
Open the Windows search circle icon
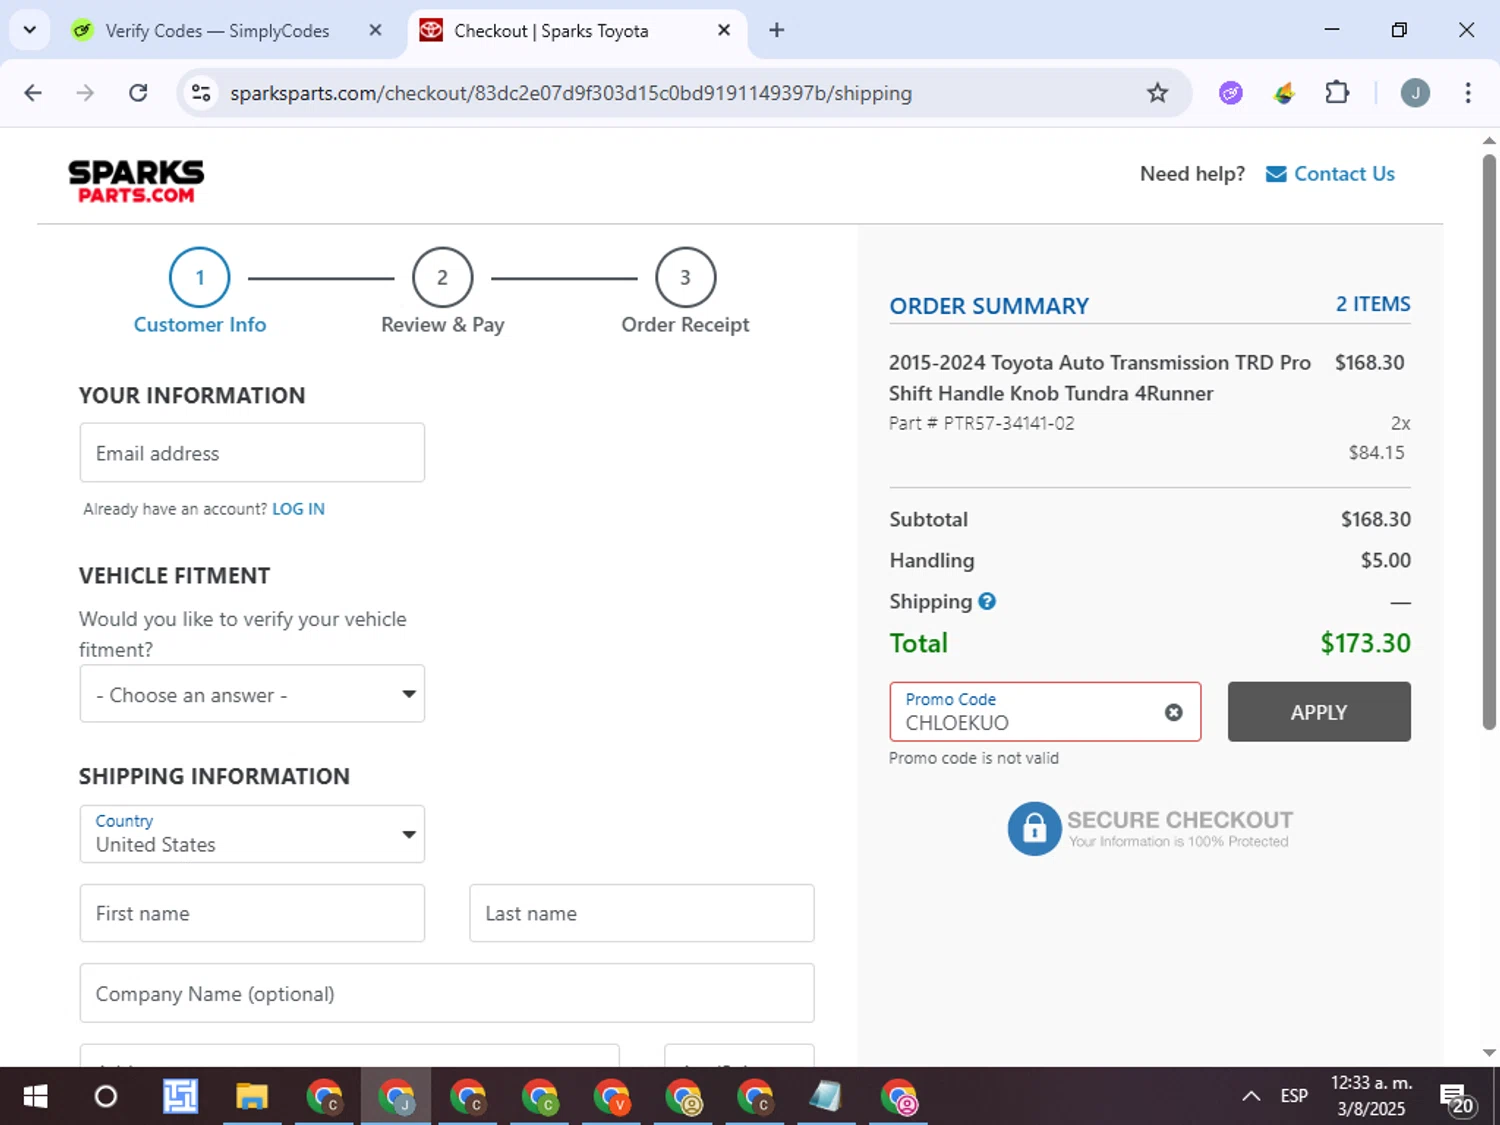105,1097
